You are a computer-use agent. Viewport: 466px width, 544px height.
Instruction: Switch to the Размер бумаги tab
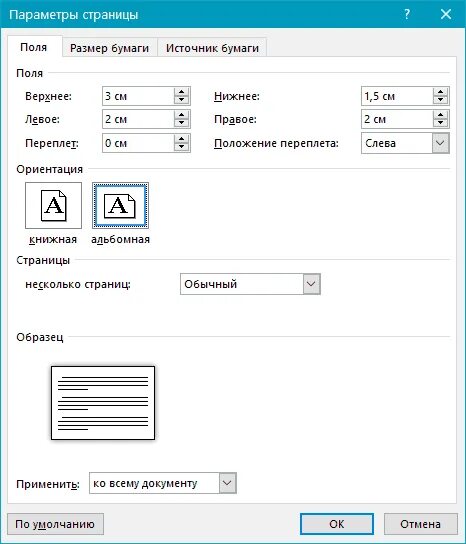[x=109, y=48]
